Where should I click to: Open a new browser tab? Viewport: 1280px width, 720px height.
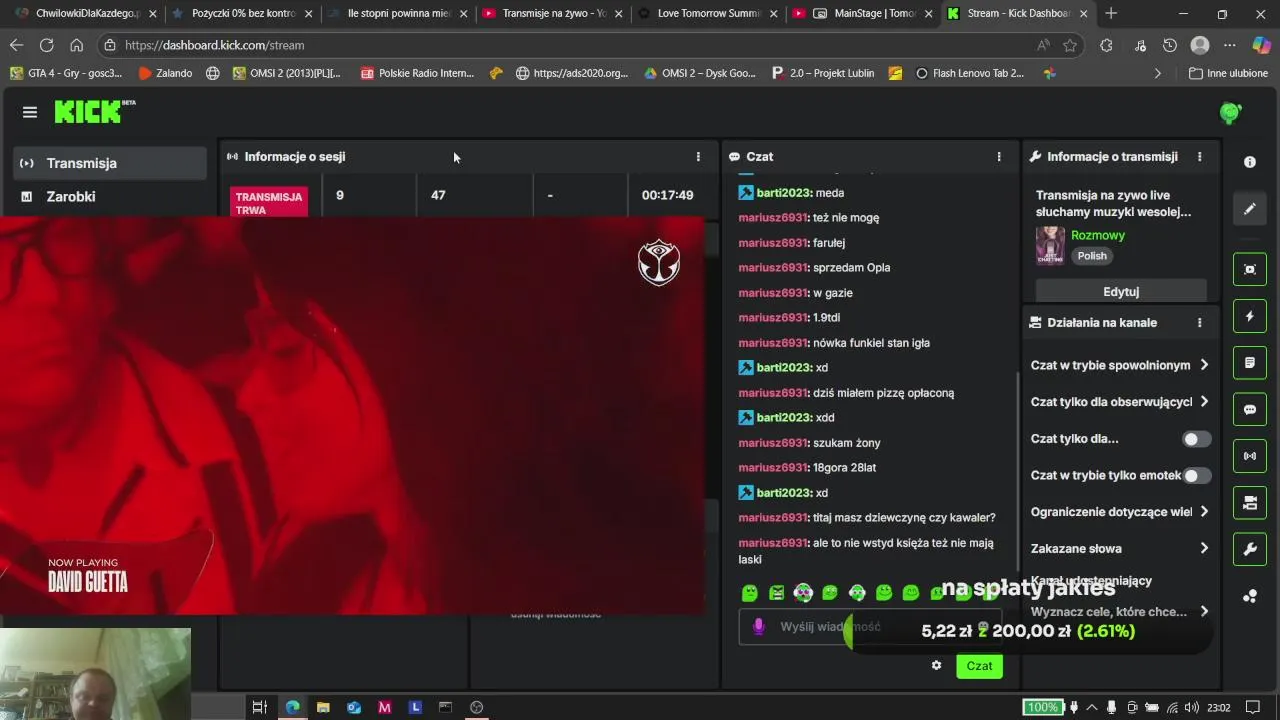point(1111,14)
